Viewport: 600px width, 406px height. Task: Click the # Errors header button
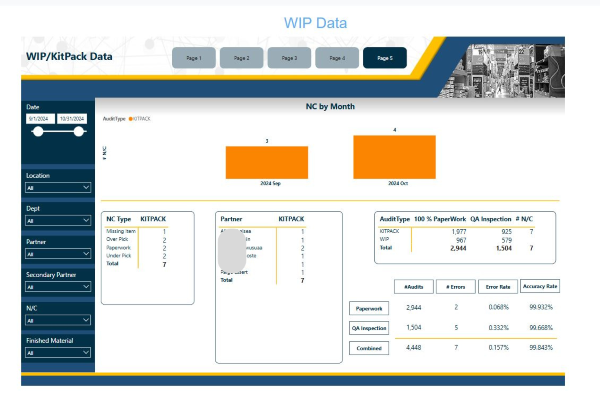pos(456,287)
